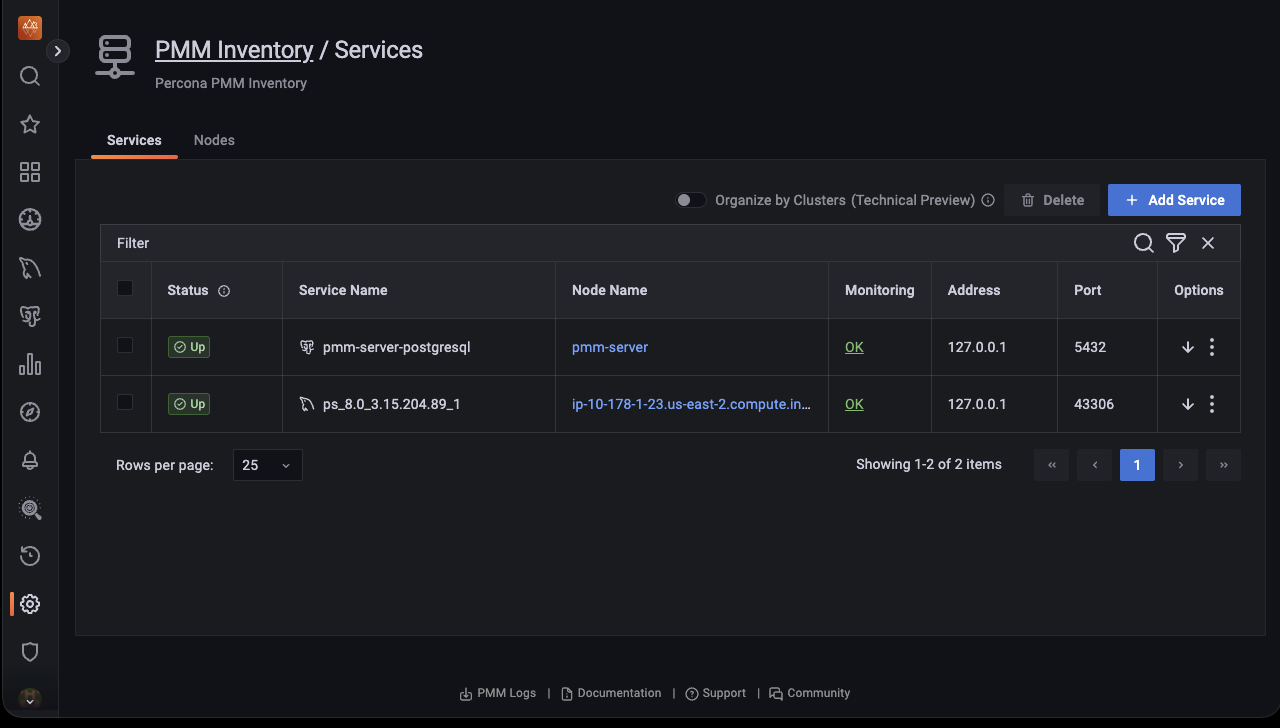1280x728 pixels.
Task: Open the search icon in the sidebar
Action: coord(30,76)
